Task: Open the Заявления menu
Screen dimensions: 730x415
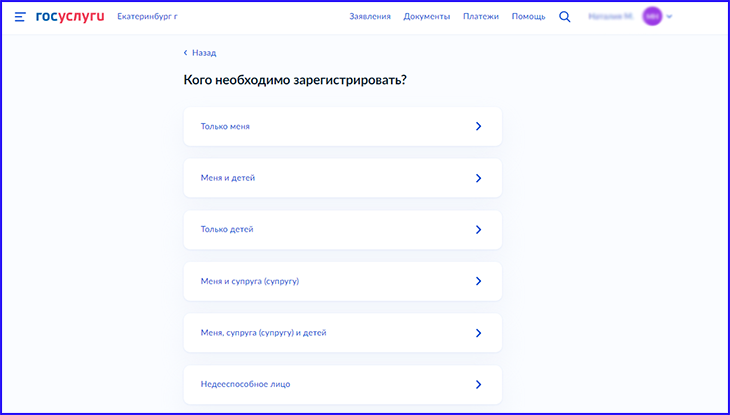Action: (370, 17)
